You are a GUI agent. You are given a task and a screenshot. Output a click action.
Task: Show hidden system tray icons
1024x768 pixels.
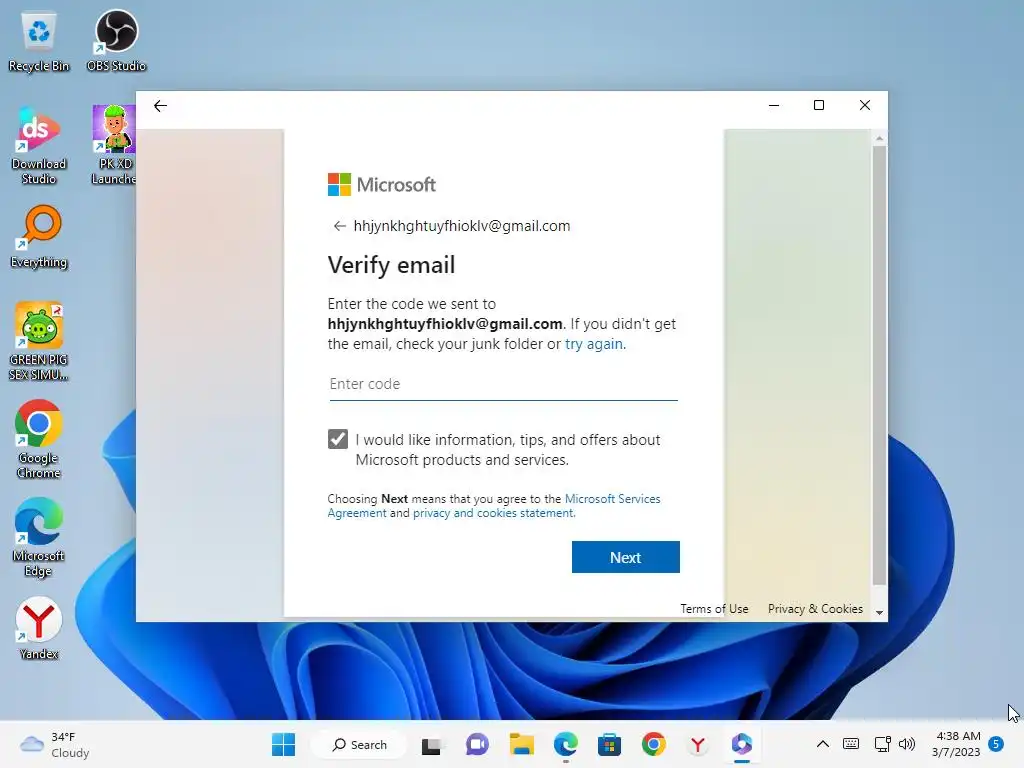coord(823,744)
